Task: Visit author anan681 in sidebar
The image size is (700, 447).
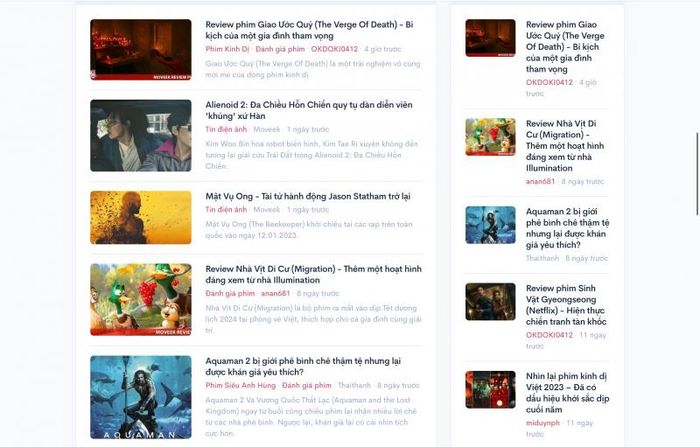Action: [540, 182]
